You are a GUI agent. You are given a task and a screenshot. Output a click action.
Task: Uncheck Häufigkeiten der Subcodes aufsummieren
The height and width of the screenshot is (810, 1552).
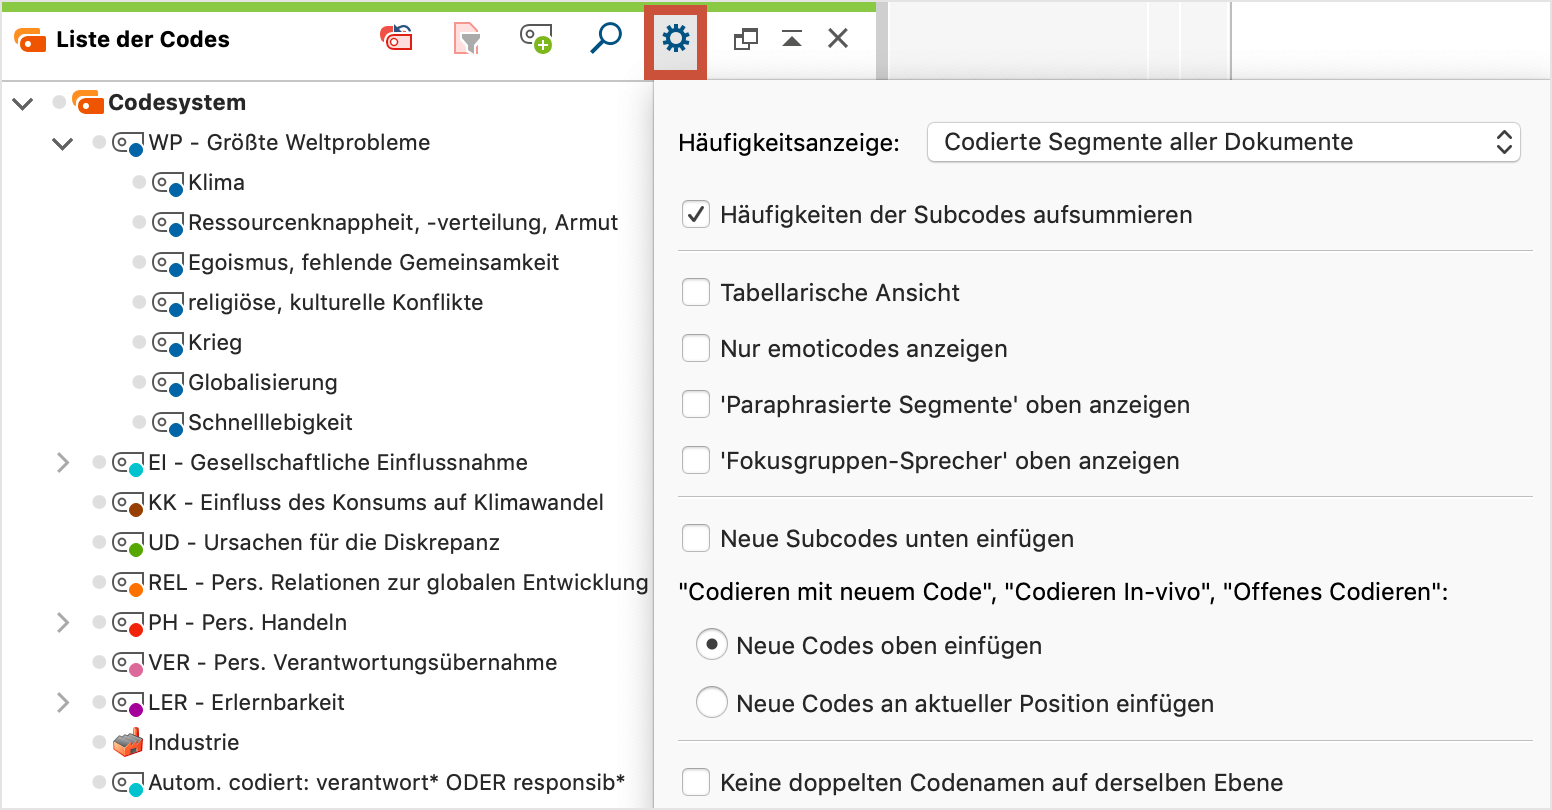click(x=696, y=214)
